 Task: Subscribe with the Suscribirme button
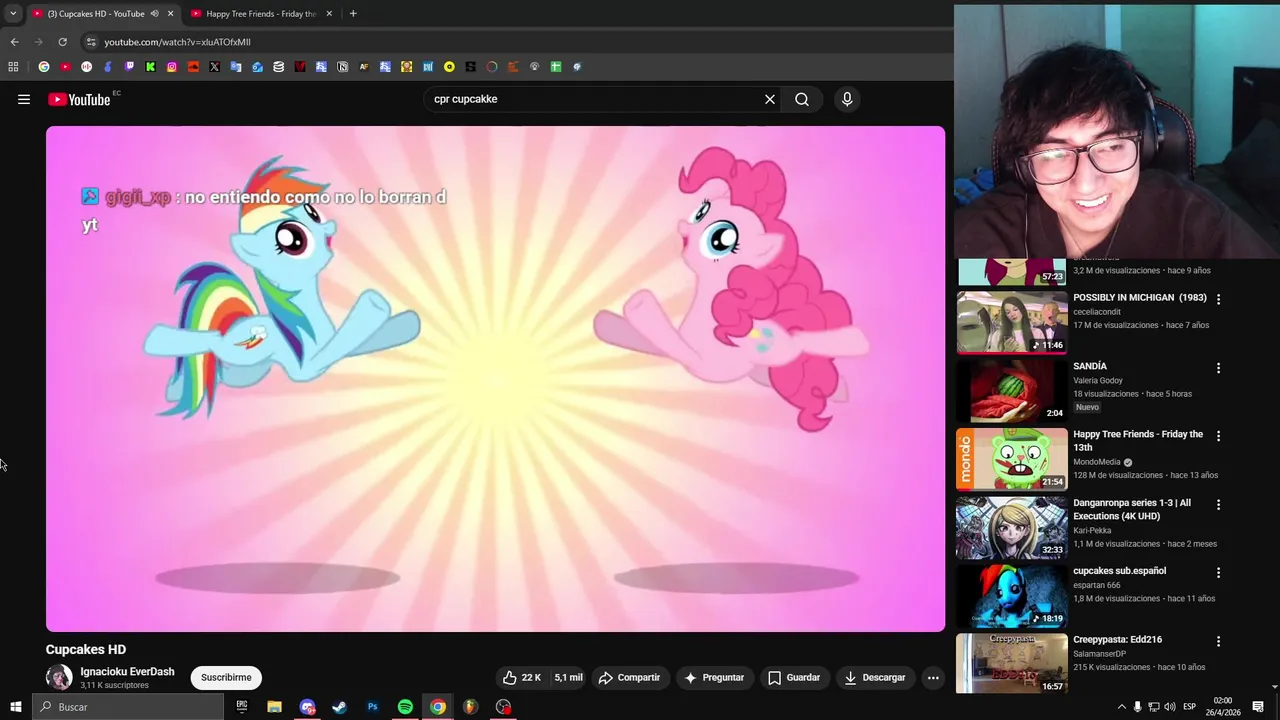click(x=226, y=677)
